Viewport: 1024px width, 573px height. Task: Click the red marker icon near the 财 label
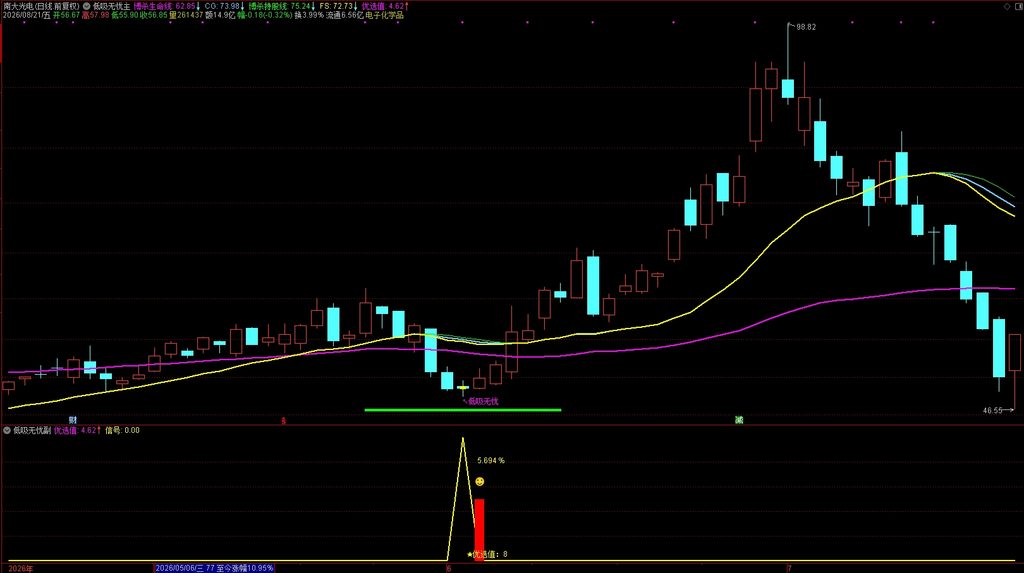click(x=283, y=421)
